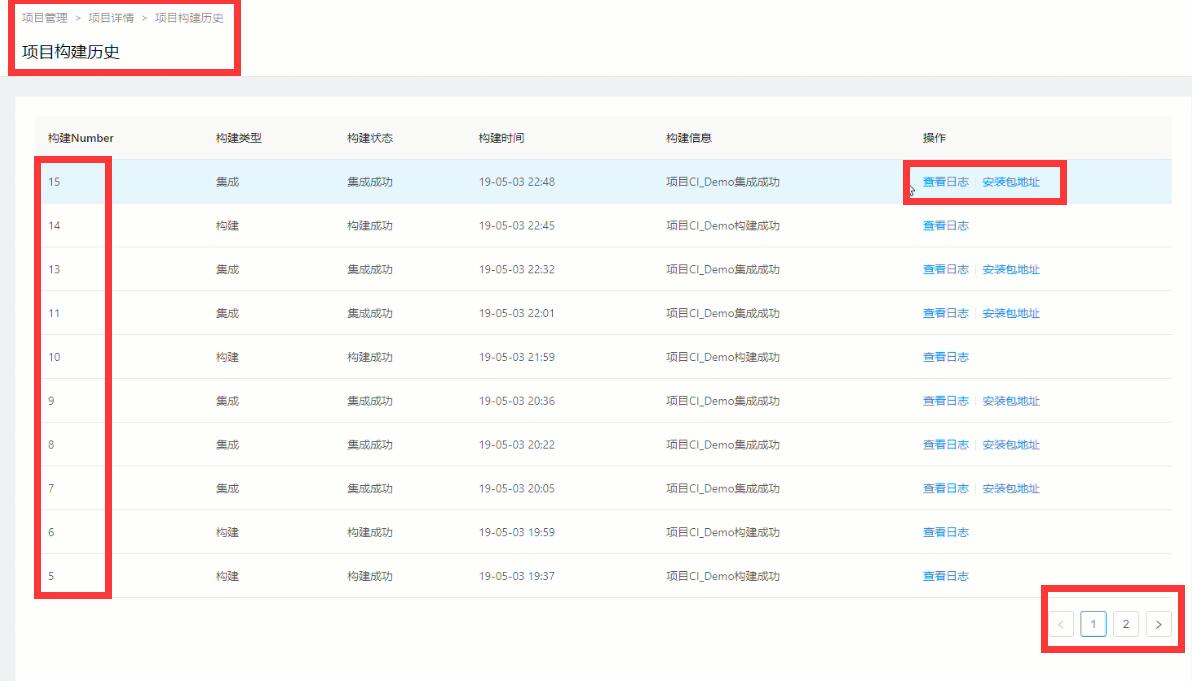Open 项目详情 breadcrumb link
Viewport: 1192px width, 681px height.
pos(111,17)
